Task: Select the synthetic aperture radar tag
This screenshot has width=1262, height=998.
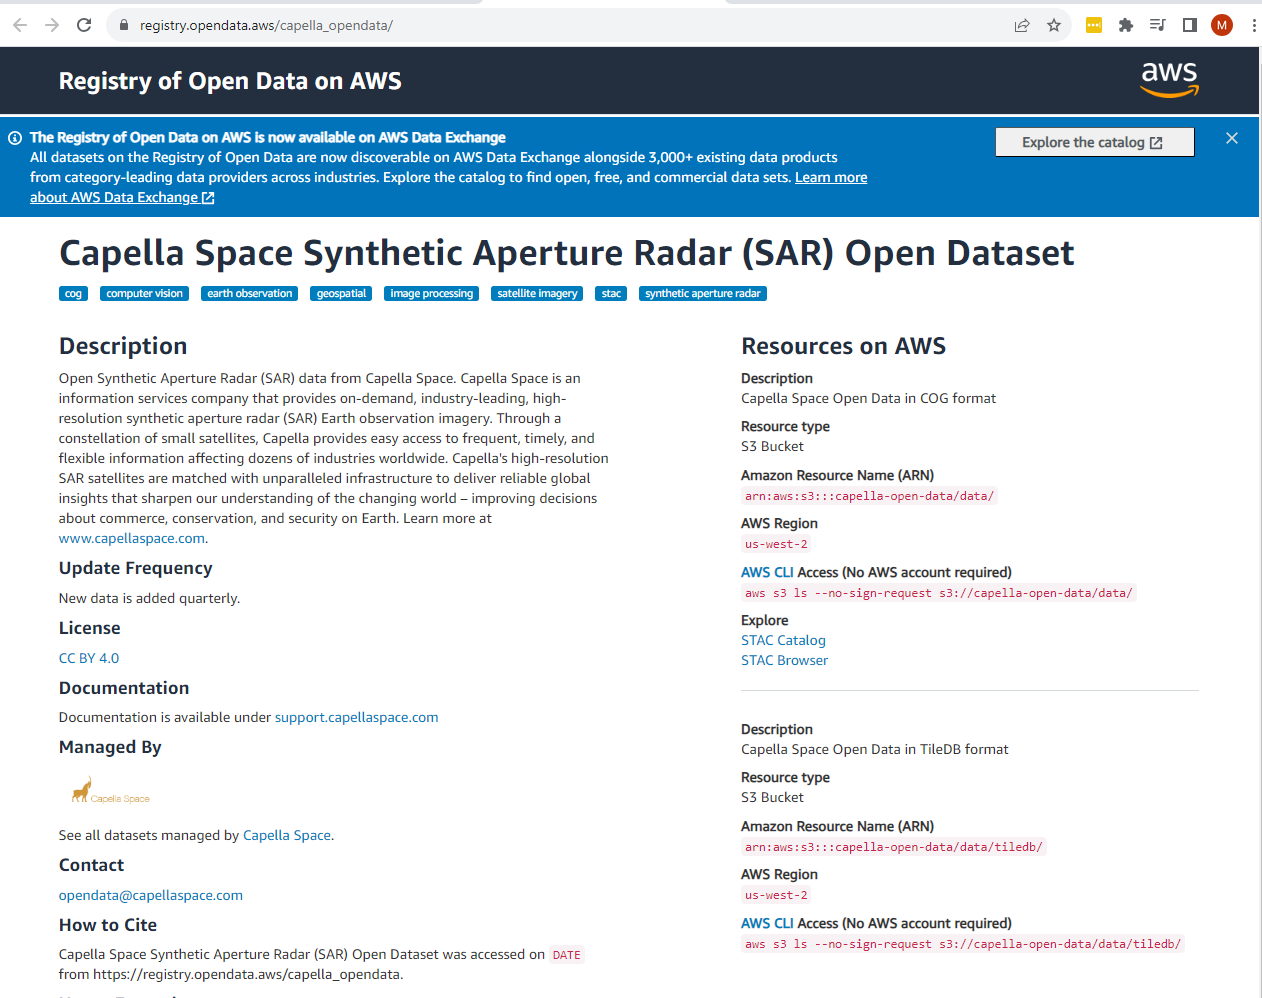Action: tap(703, 294)
